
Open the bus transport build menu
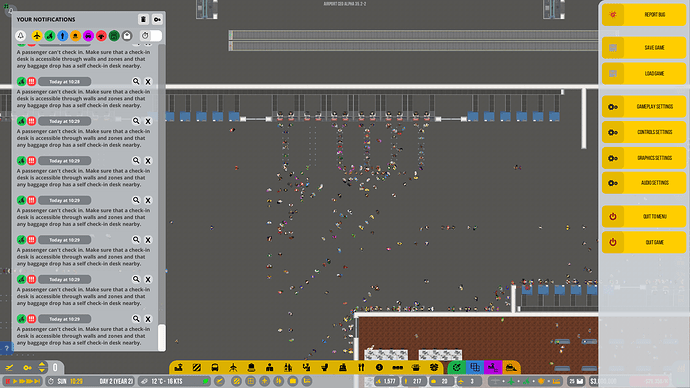coord(215,367)
